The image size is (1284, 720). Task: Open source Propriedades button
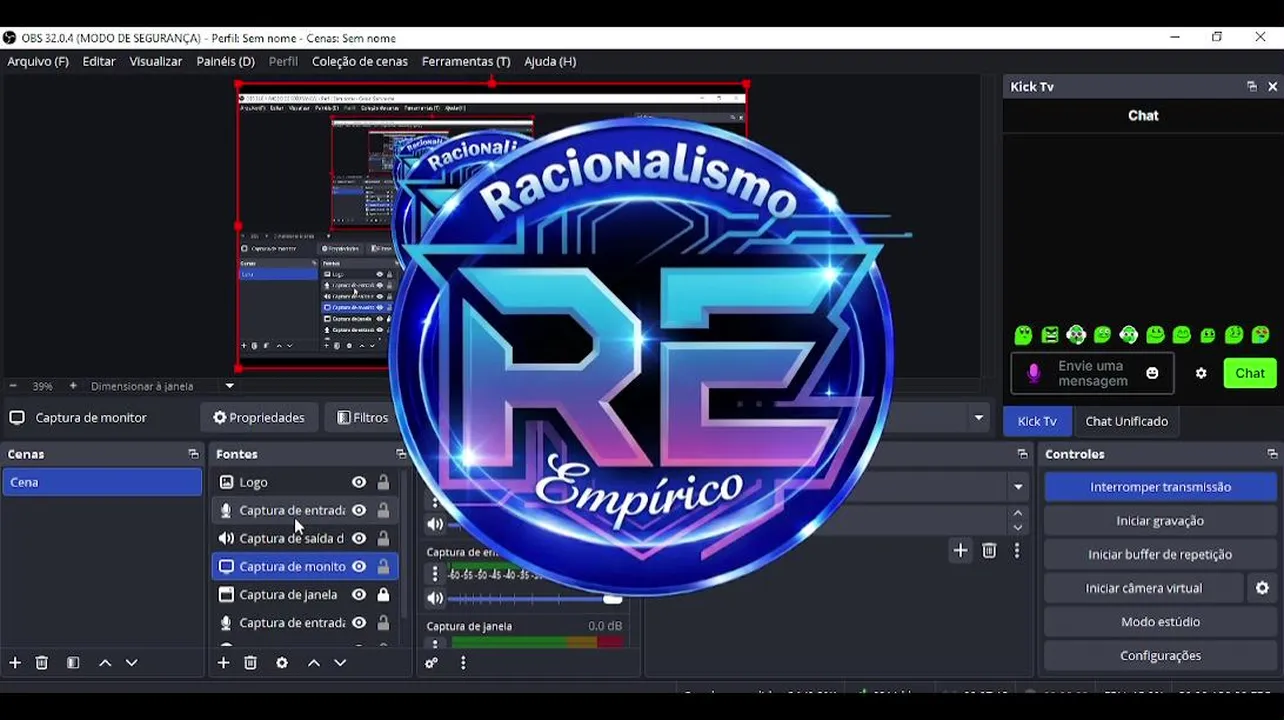coord(259,418)
